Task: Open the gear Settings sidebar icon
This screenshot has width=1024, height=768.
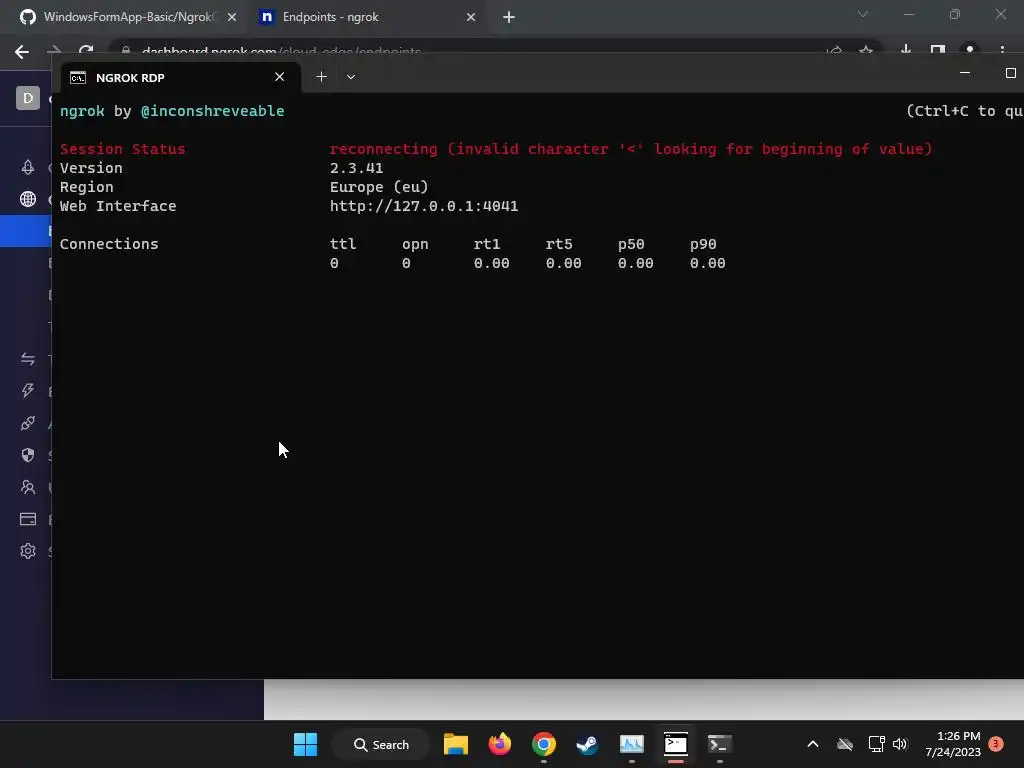Action: pyautogui.click(x=27, y=551)
